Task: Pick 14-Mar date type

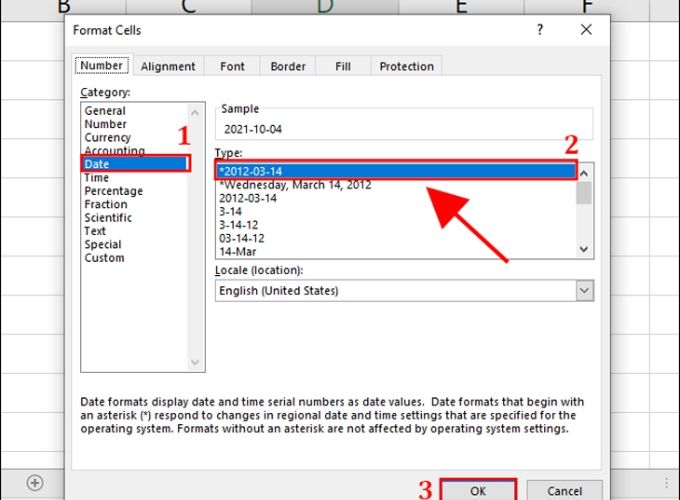Action: click(x=238, y=252)
